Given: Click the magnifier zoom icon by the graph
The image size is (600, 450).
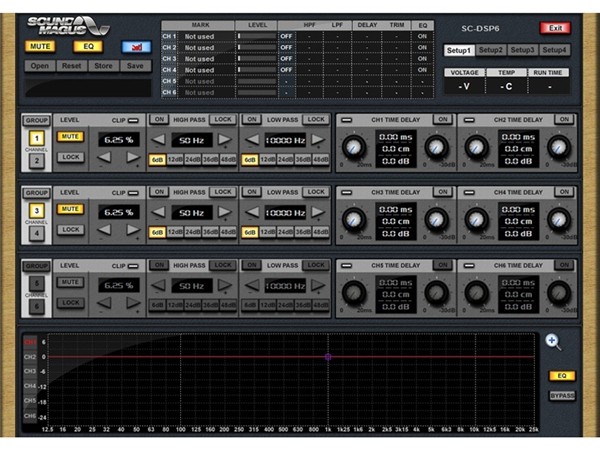Looking at the screenshot, I should (552, 342).
